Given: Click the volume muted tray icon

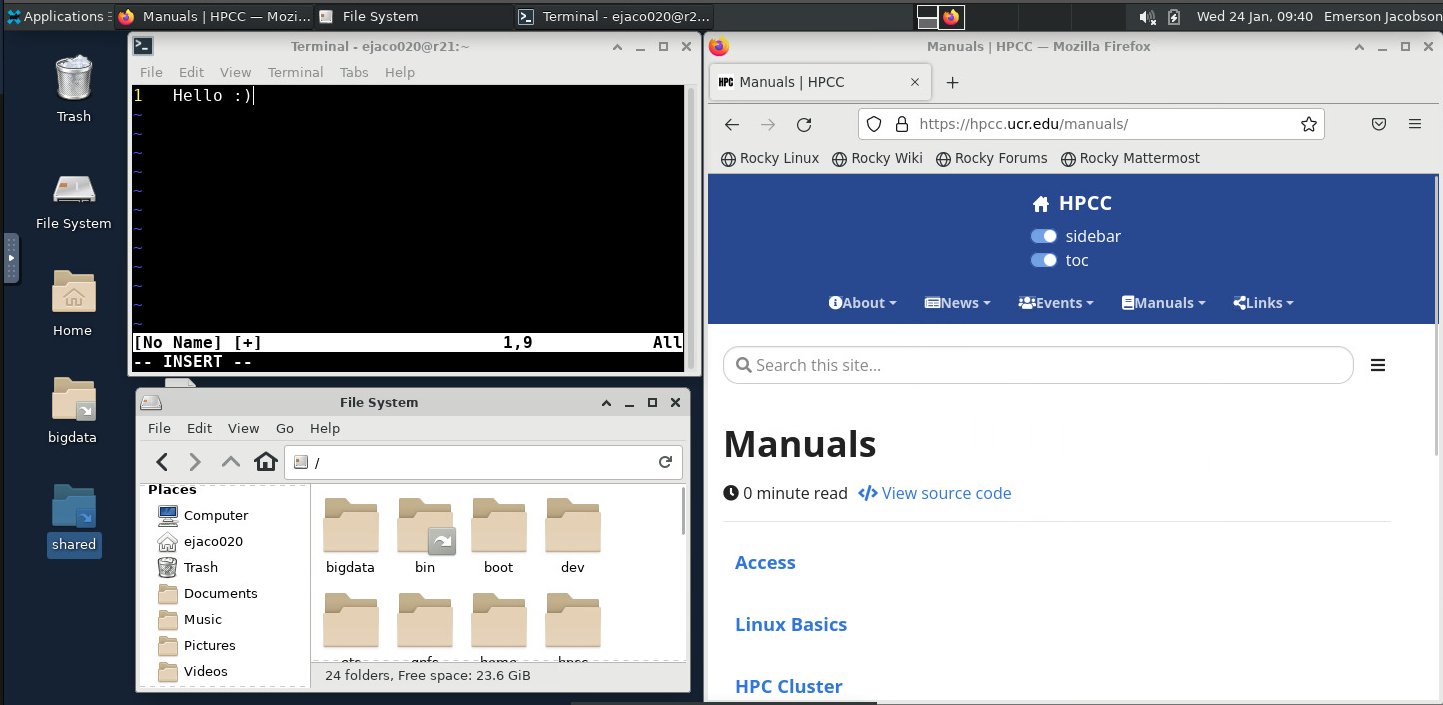Looking at the screenshot, I should click(x=1147, y=17).
